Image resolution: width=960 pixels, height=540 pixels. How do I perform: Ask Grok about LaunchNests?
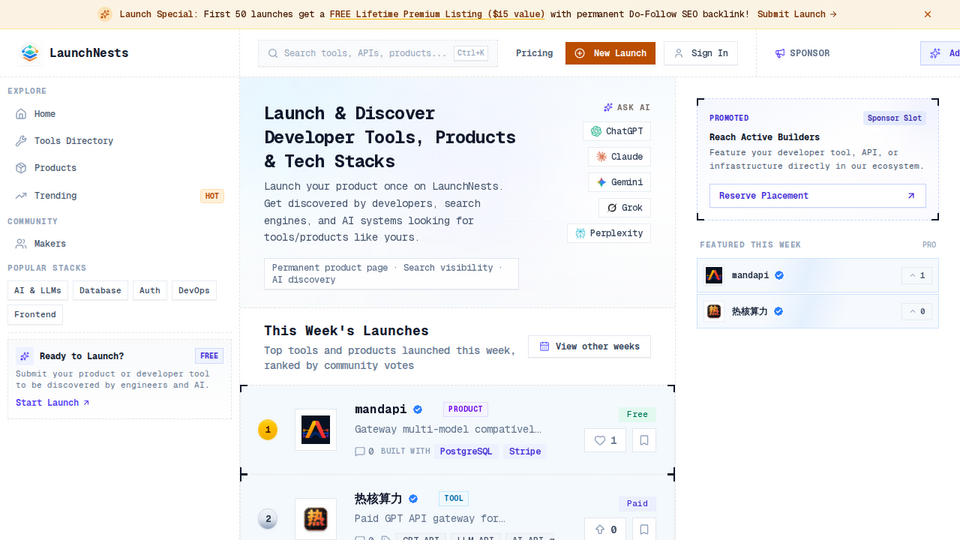pos(624,208)
